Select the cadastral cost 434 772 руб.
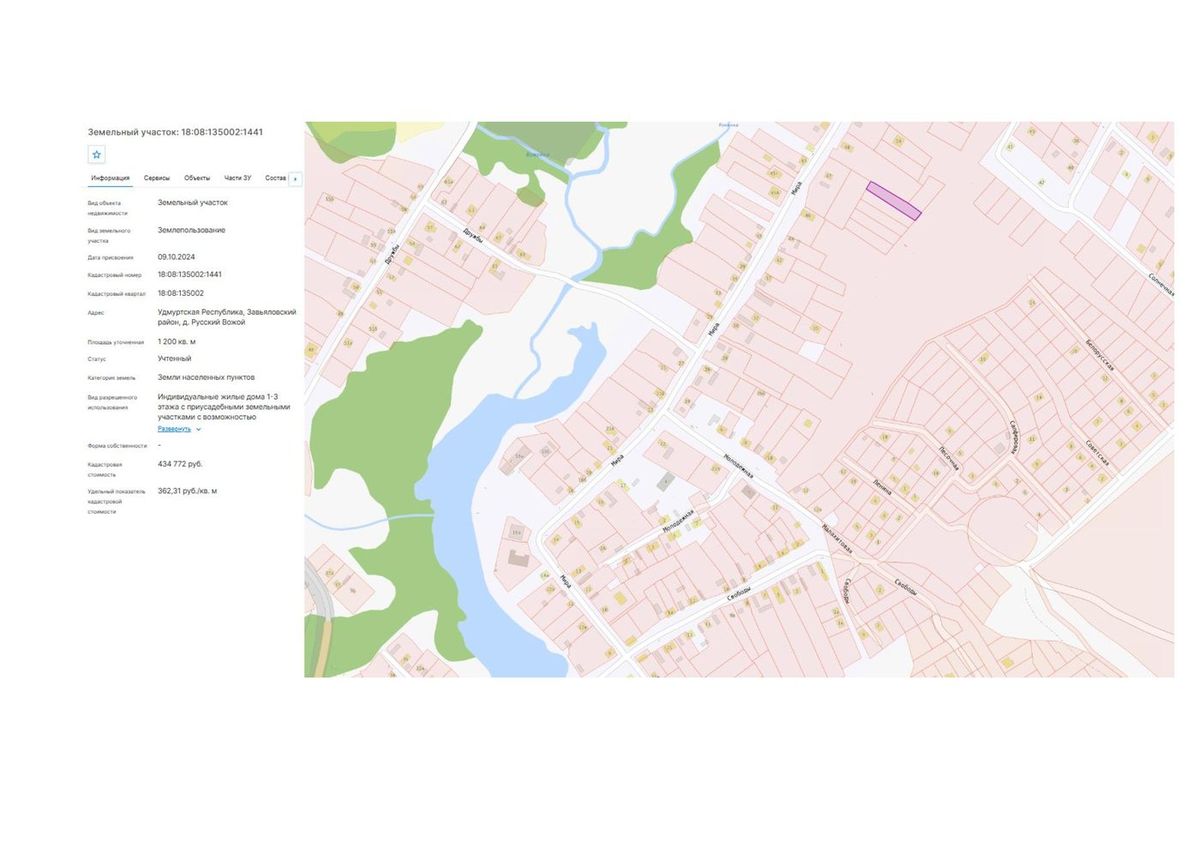1200x849 pixels. point(180,464)
